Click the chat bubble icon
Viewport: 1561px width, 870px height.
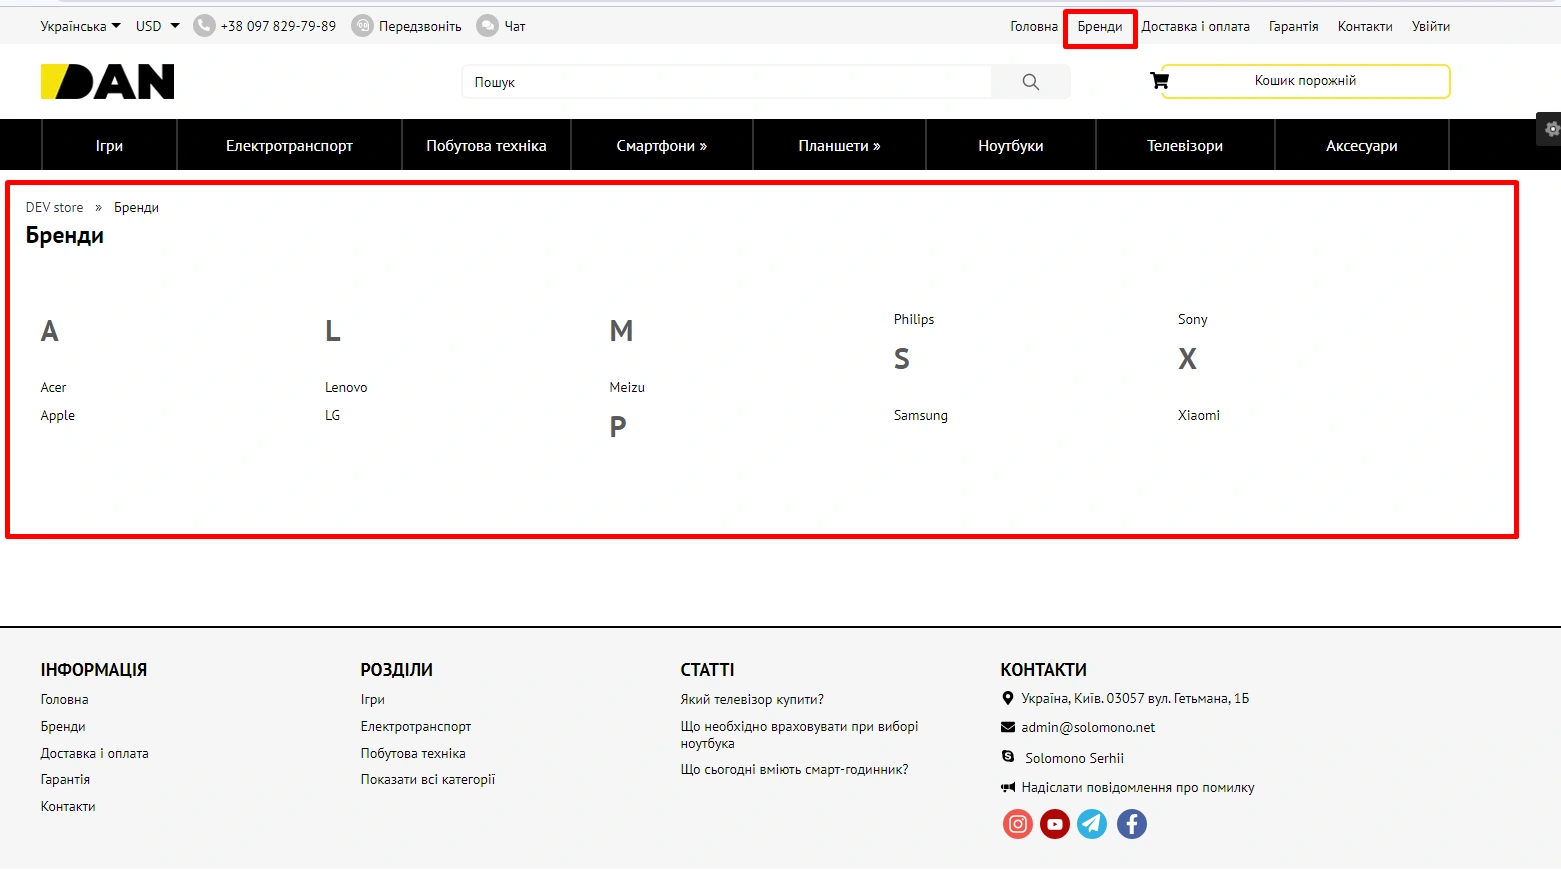(487, 26)
